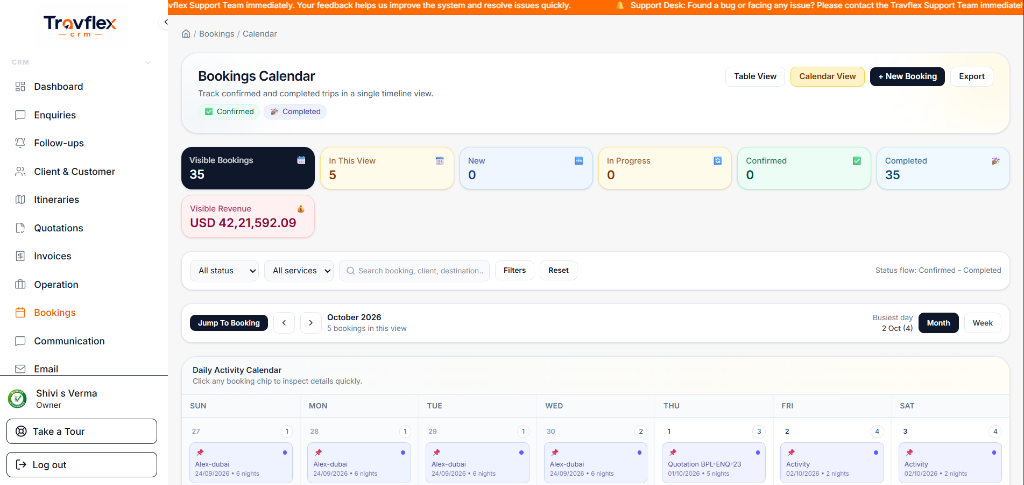Click the + New Booking button
This screenshot has width=1024, height=485.
[x=907, y=76]
